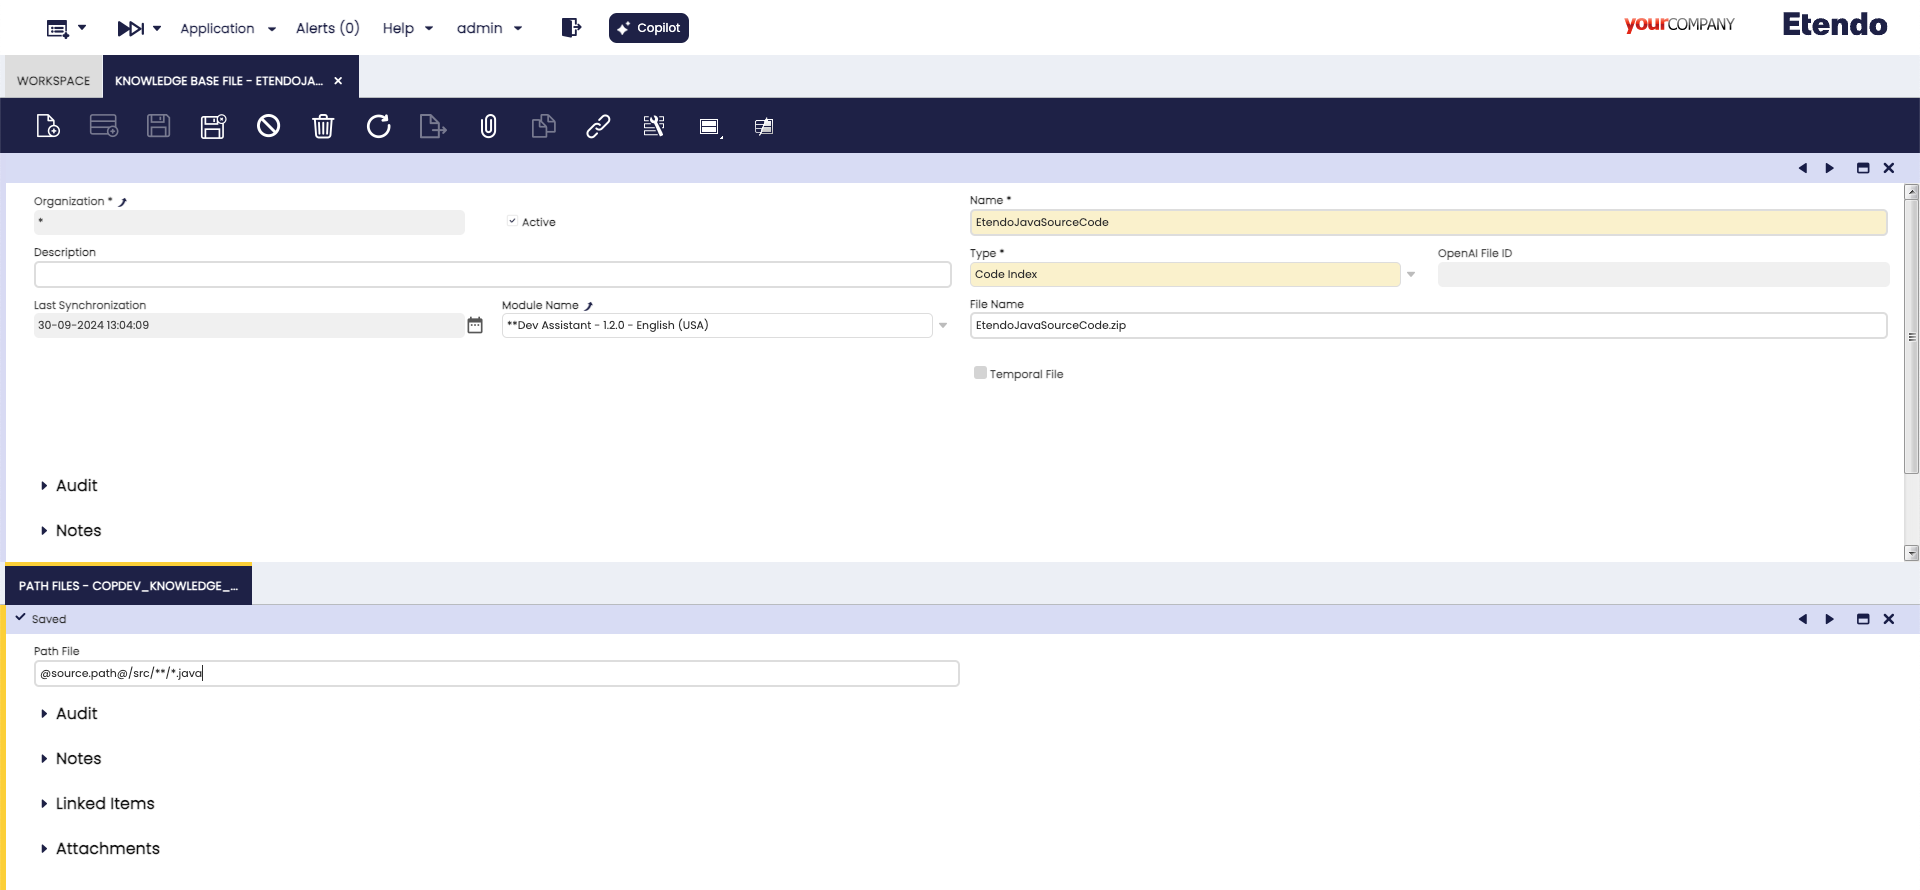Open the Module Name dropdown arrow

coord(943,326)
